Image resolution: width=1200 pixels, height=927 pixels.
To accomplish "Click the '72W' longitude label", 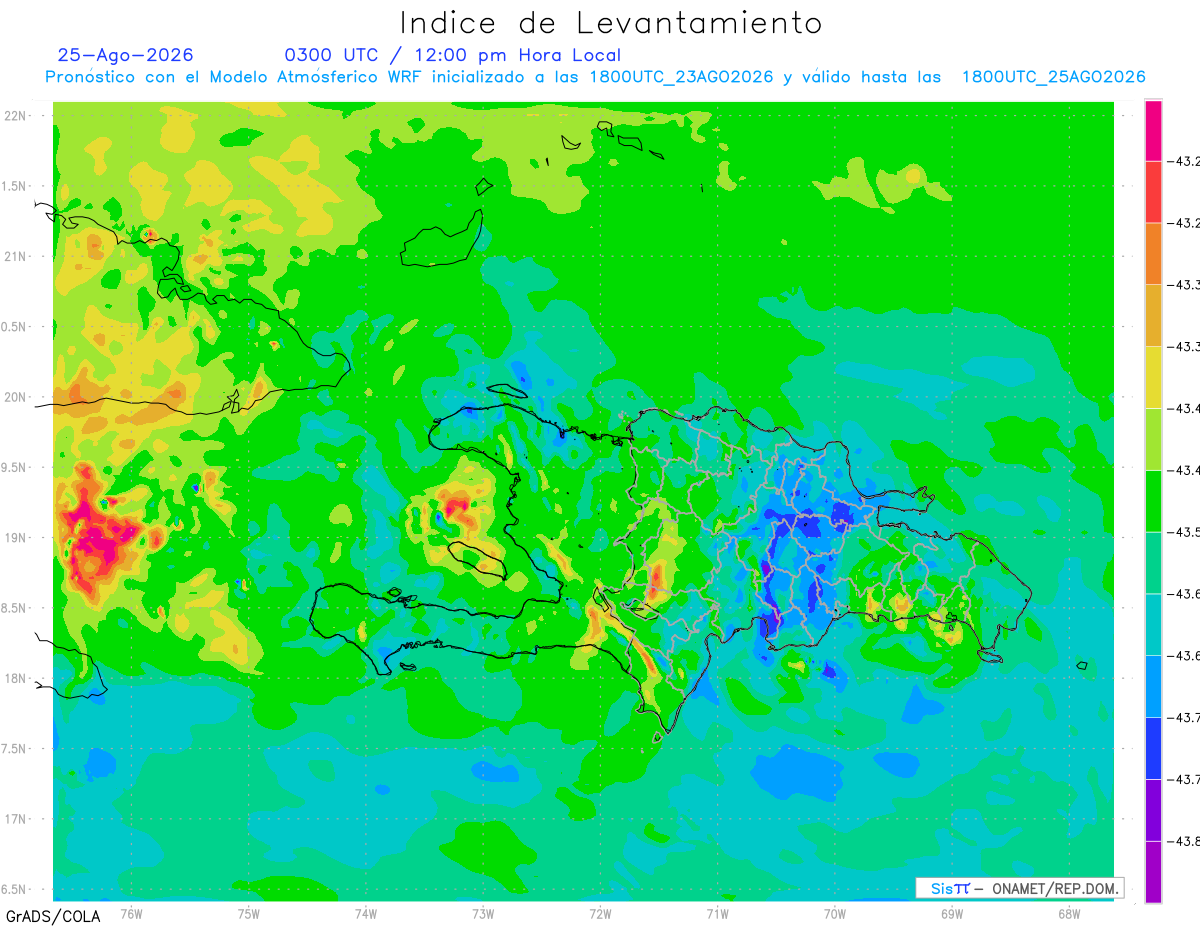I will click(600, 913).
